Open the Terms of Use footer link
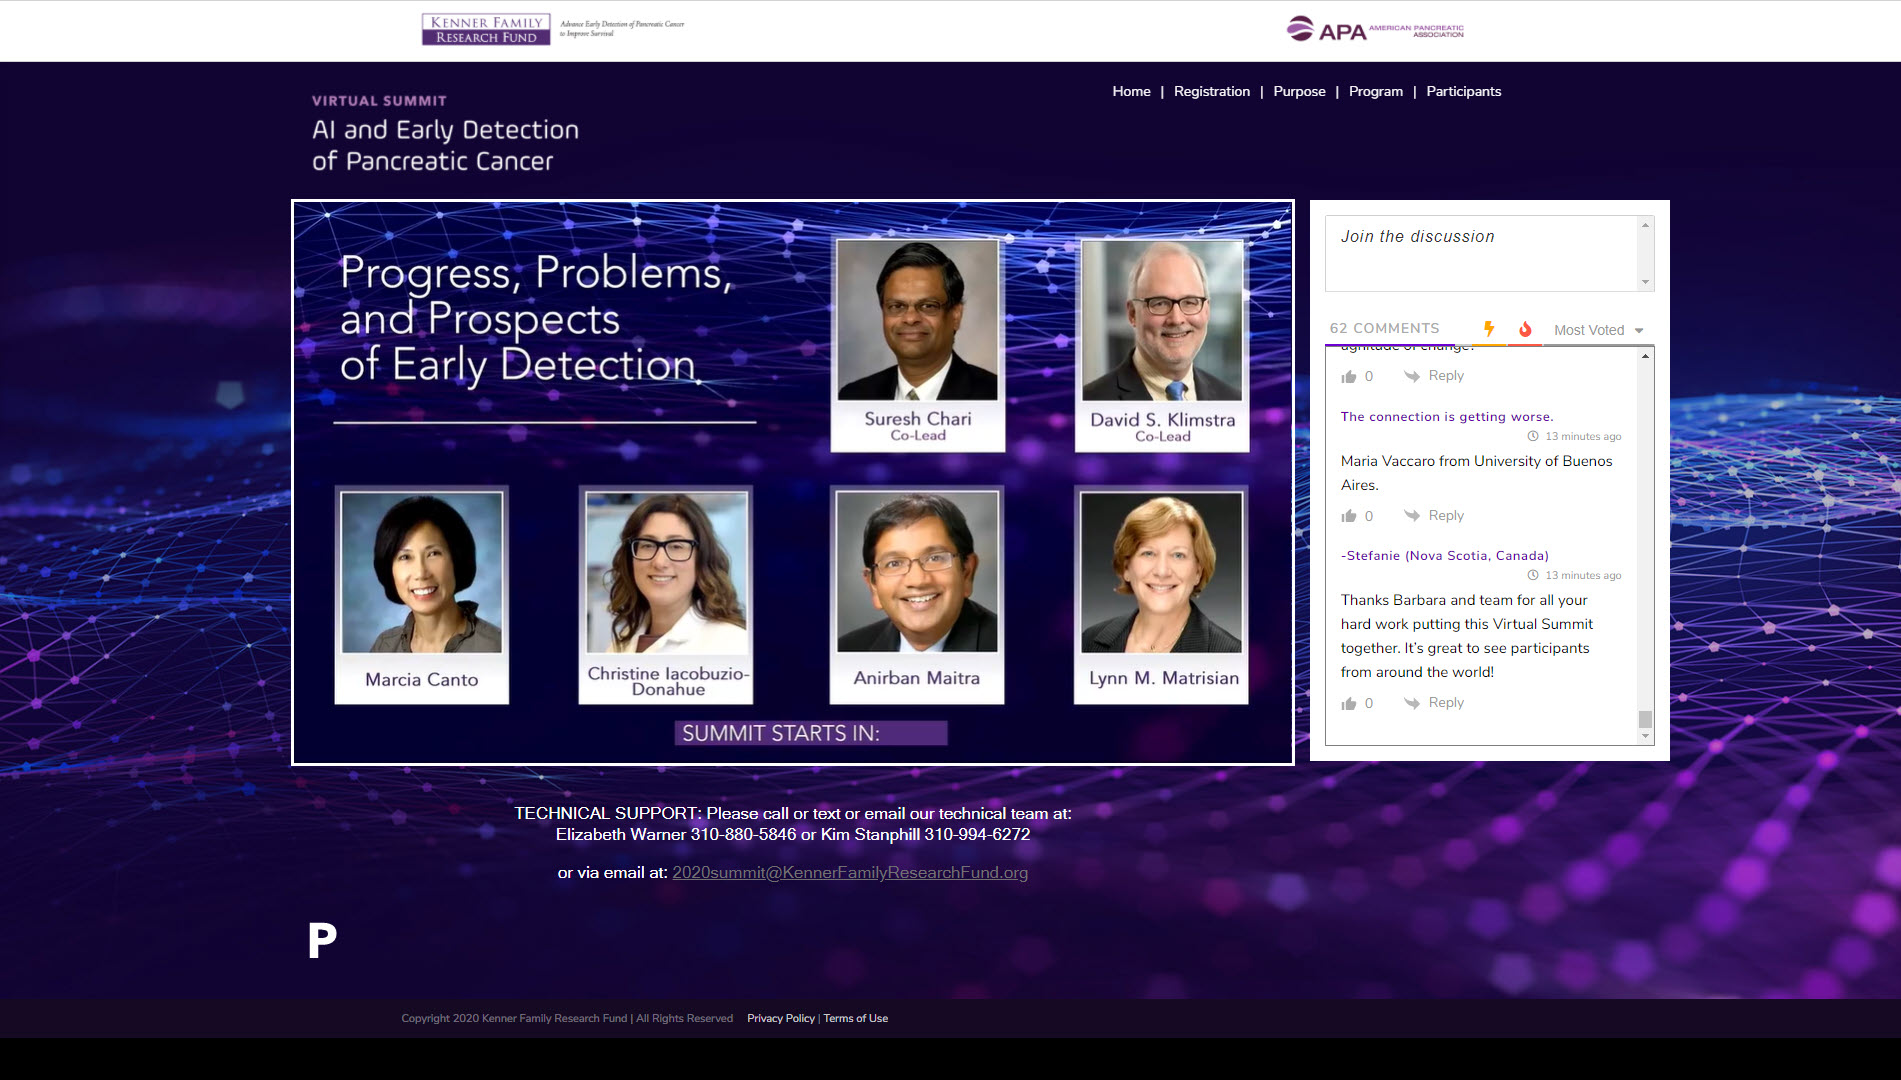 click(x=856, y=1018)
